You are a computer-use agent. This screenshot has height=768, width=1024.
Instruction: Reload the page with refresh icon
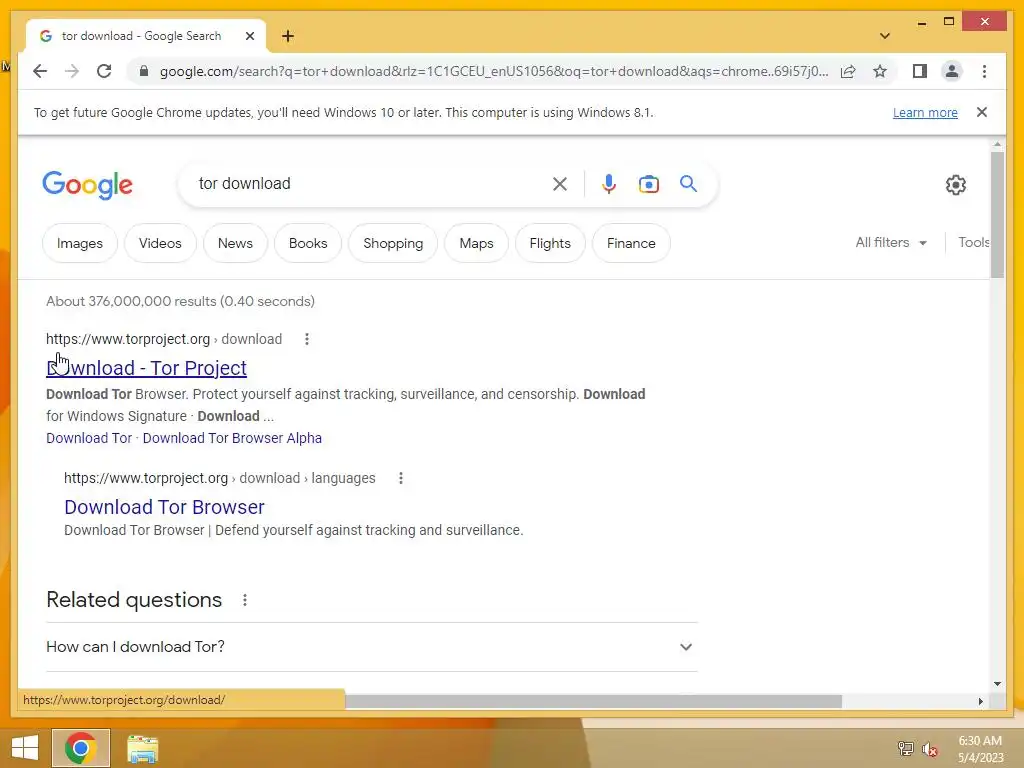click(x=104, y=71)
